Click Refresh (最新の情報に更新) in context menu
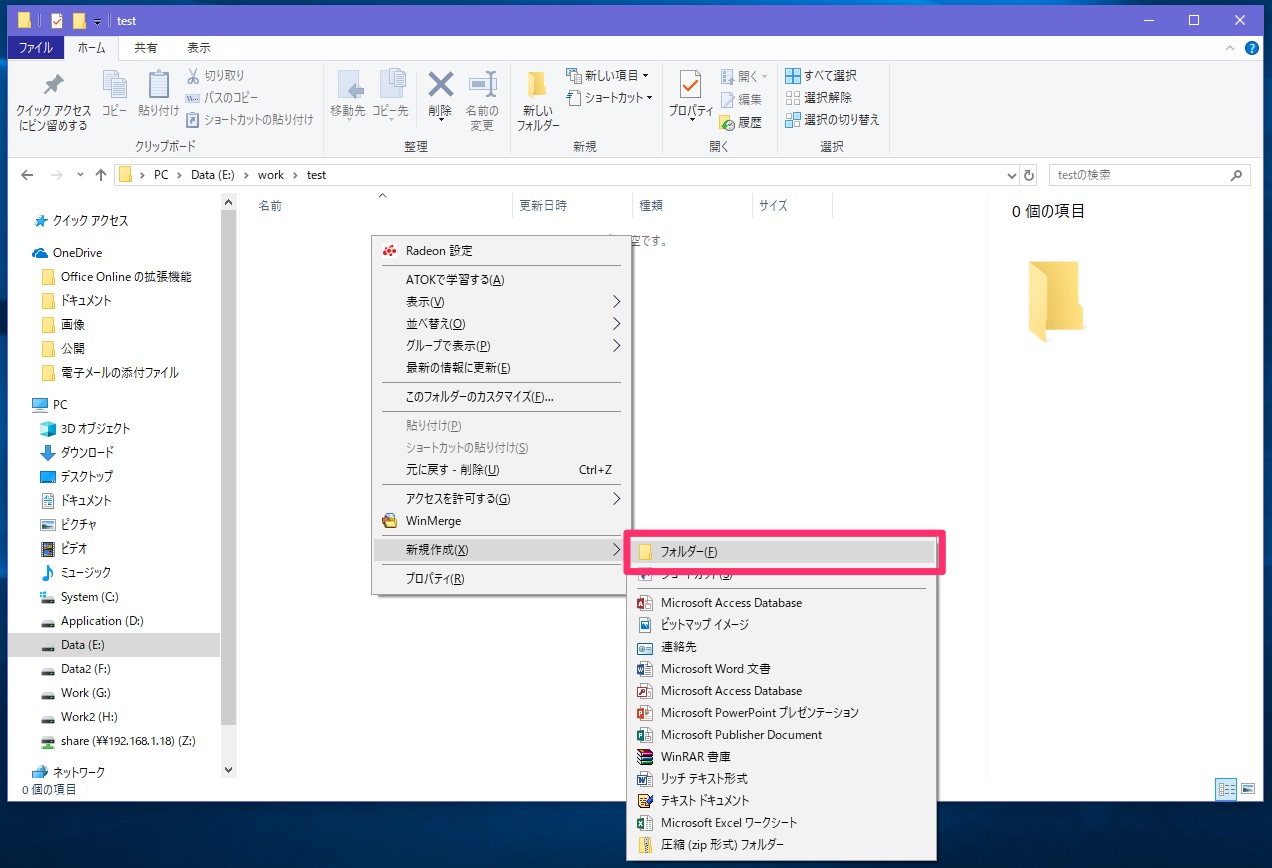This screenshot has width=1272, height=868. [x=501, y=367]
